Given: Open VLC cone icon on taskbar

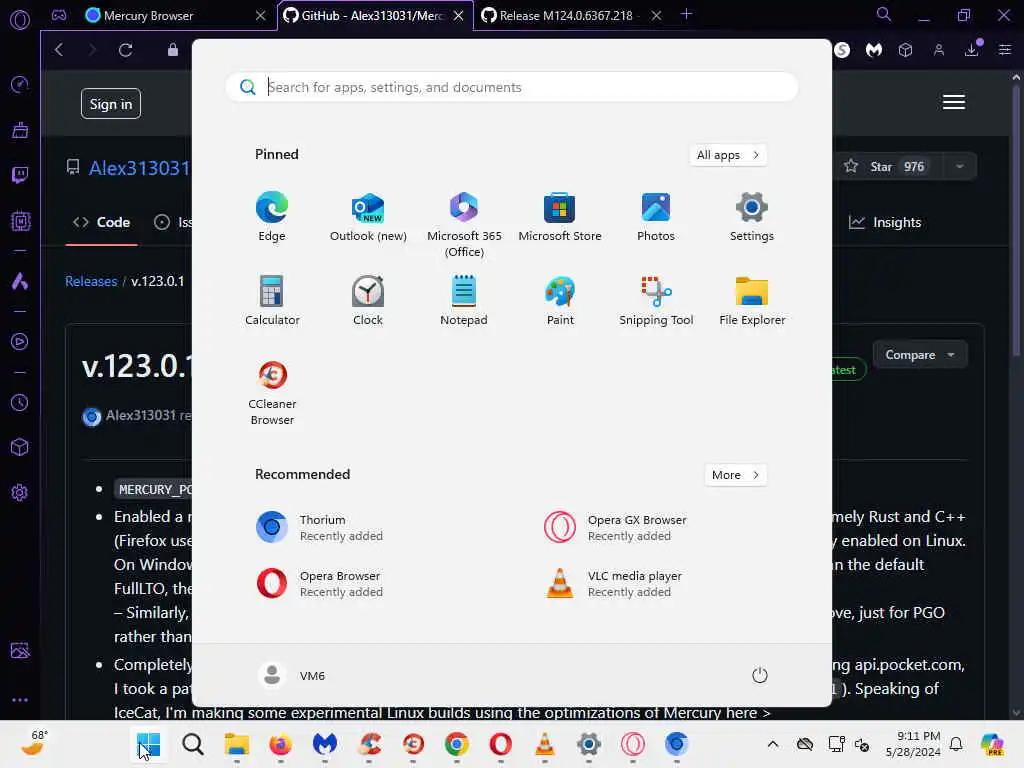Looking at the screenshot, I should click(x=545, y=744).
